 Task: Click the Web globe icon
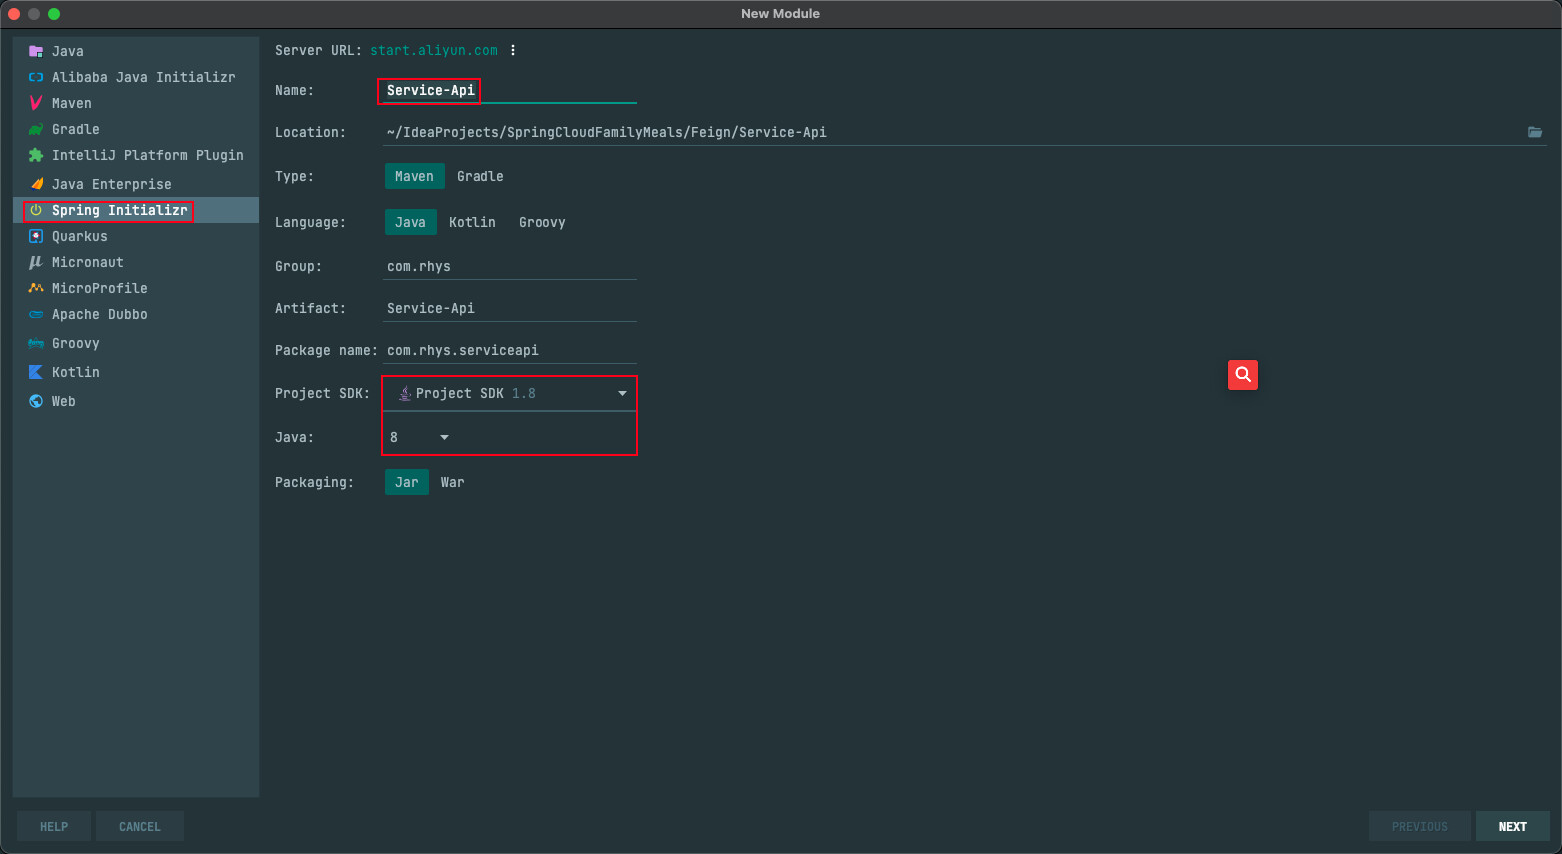36,401
